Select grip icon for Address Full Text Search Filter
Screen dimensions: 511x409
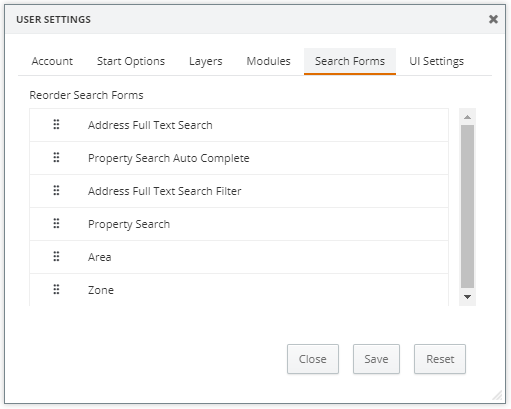click(x=56, y=190)
